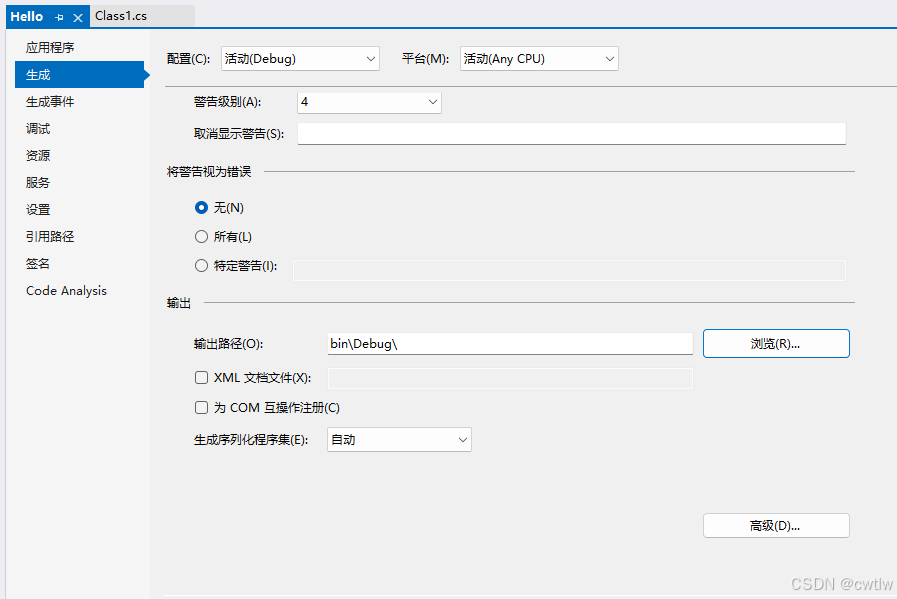
Task: Open the Code Analysis page
Action: click(66, 290)
